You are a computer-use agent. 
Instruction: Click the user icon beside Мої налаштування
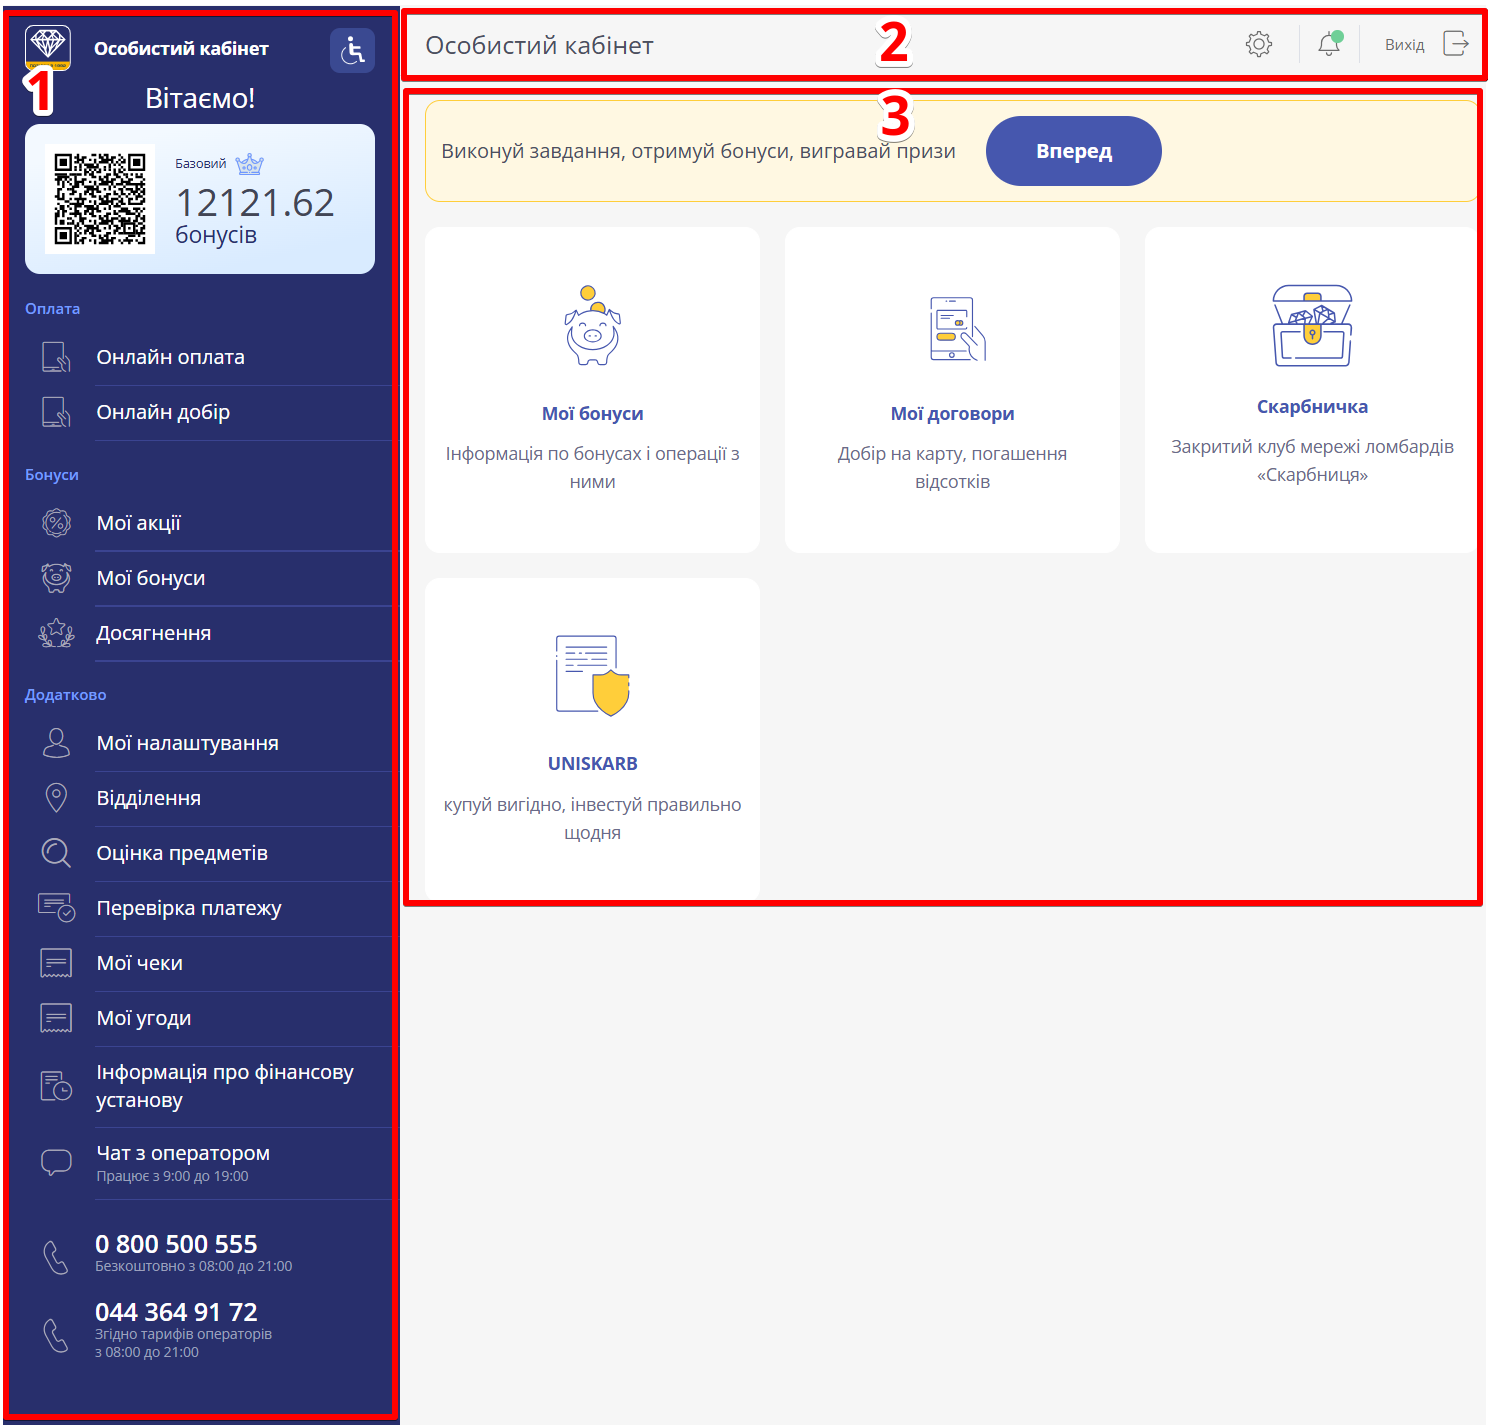[x=56, y=742]
